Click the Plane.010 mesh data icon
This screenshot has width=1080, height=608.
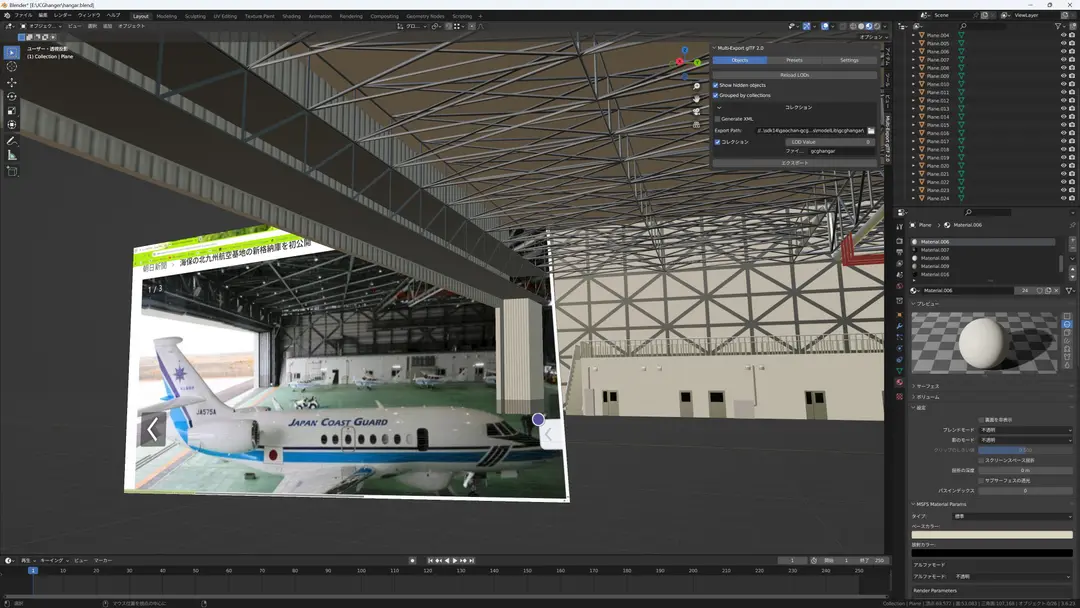(962, 84)
